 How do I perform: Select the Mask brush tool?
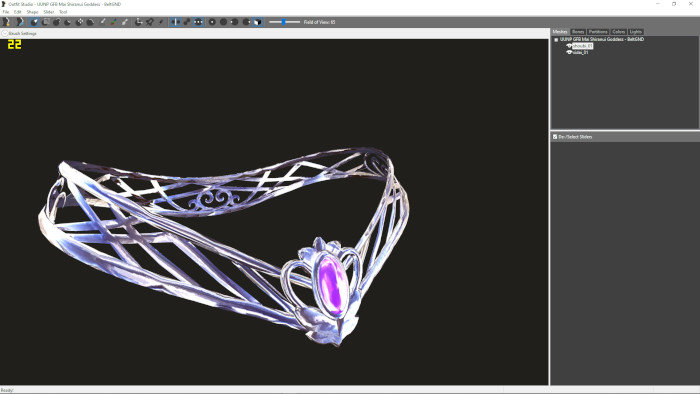click(45, 22)
